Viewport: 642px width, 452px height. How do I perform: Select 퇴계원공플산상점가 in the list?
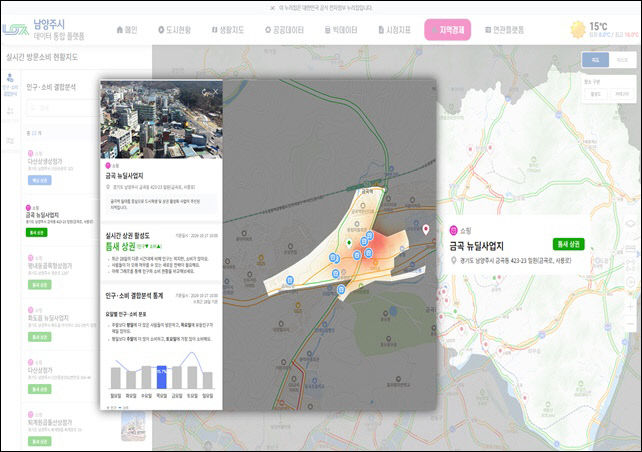(50, 422)
